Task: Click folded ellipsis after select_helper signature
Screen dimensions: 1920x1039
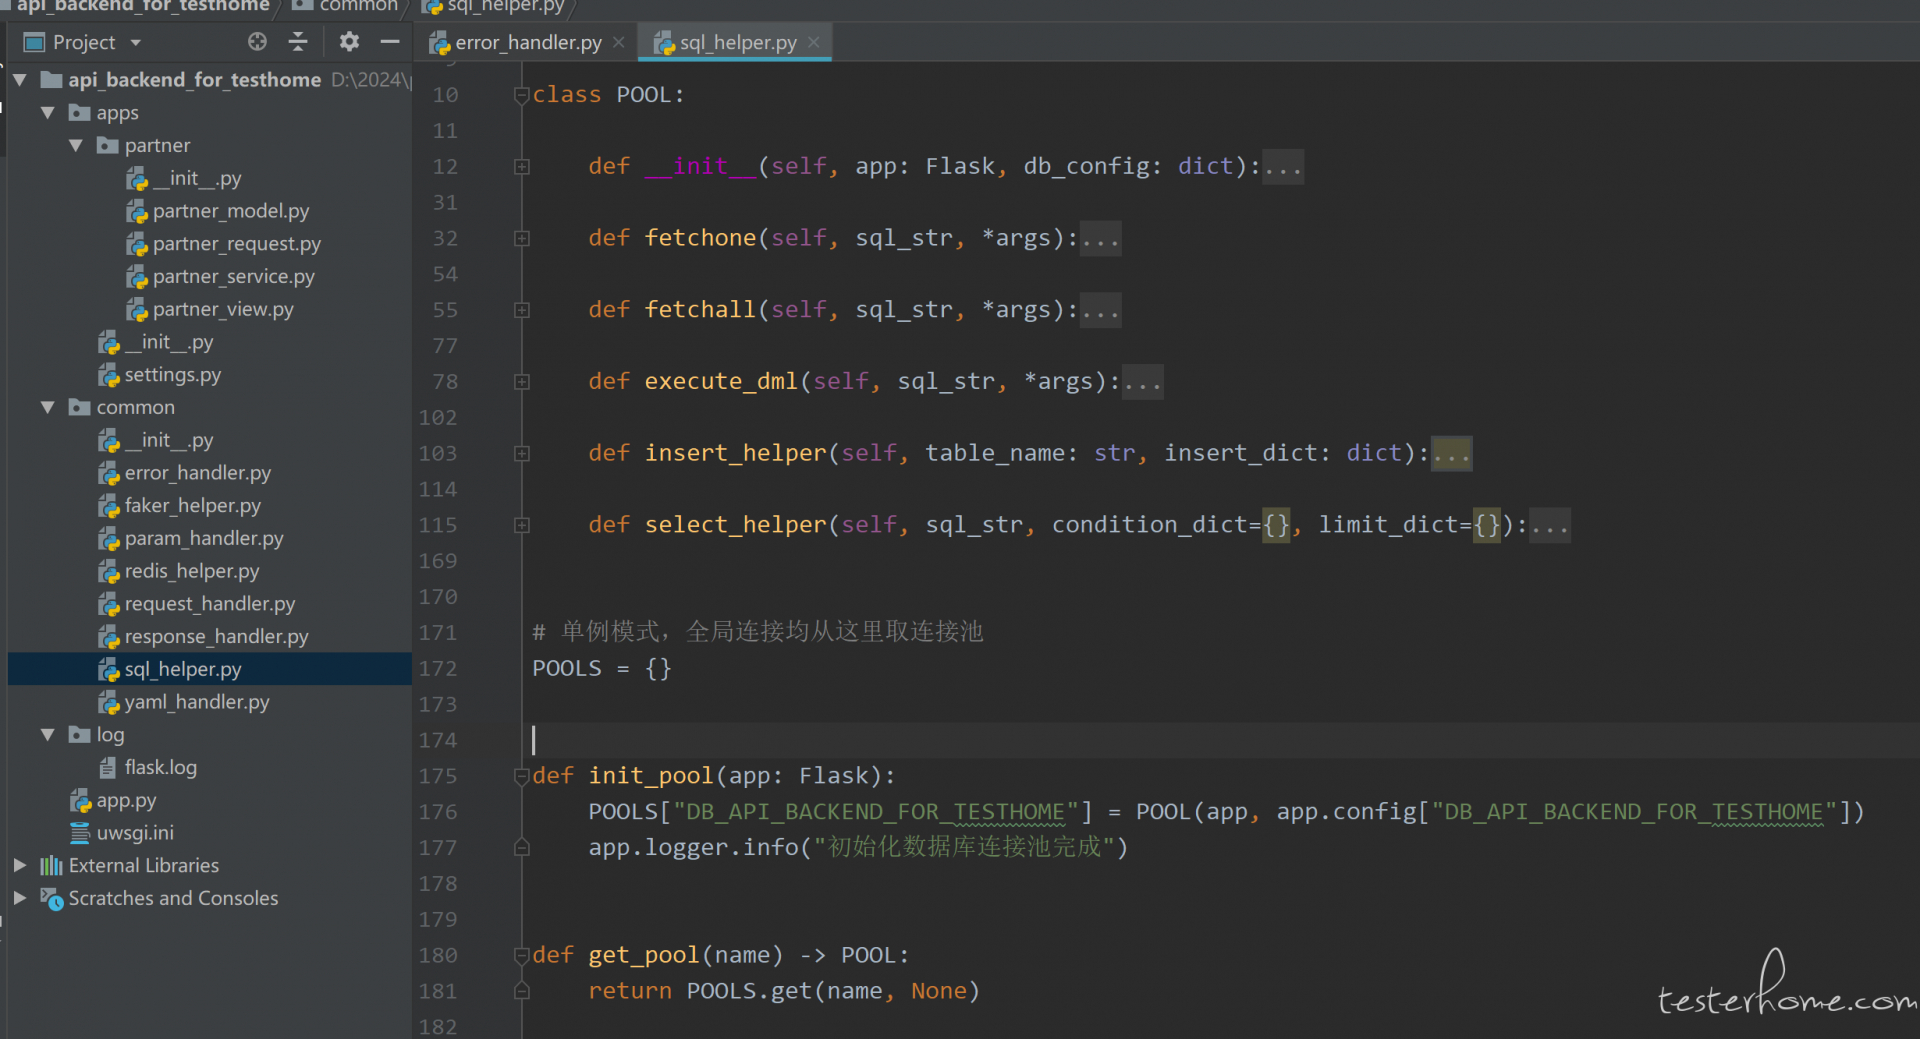Action: [1550, 525]
